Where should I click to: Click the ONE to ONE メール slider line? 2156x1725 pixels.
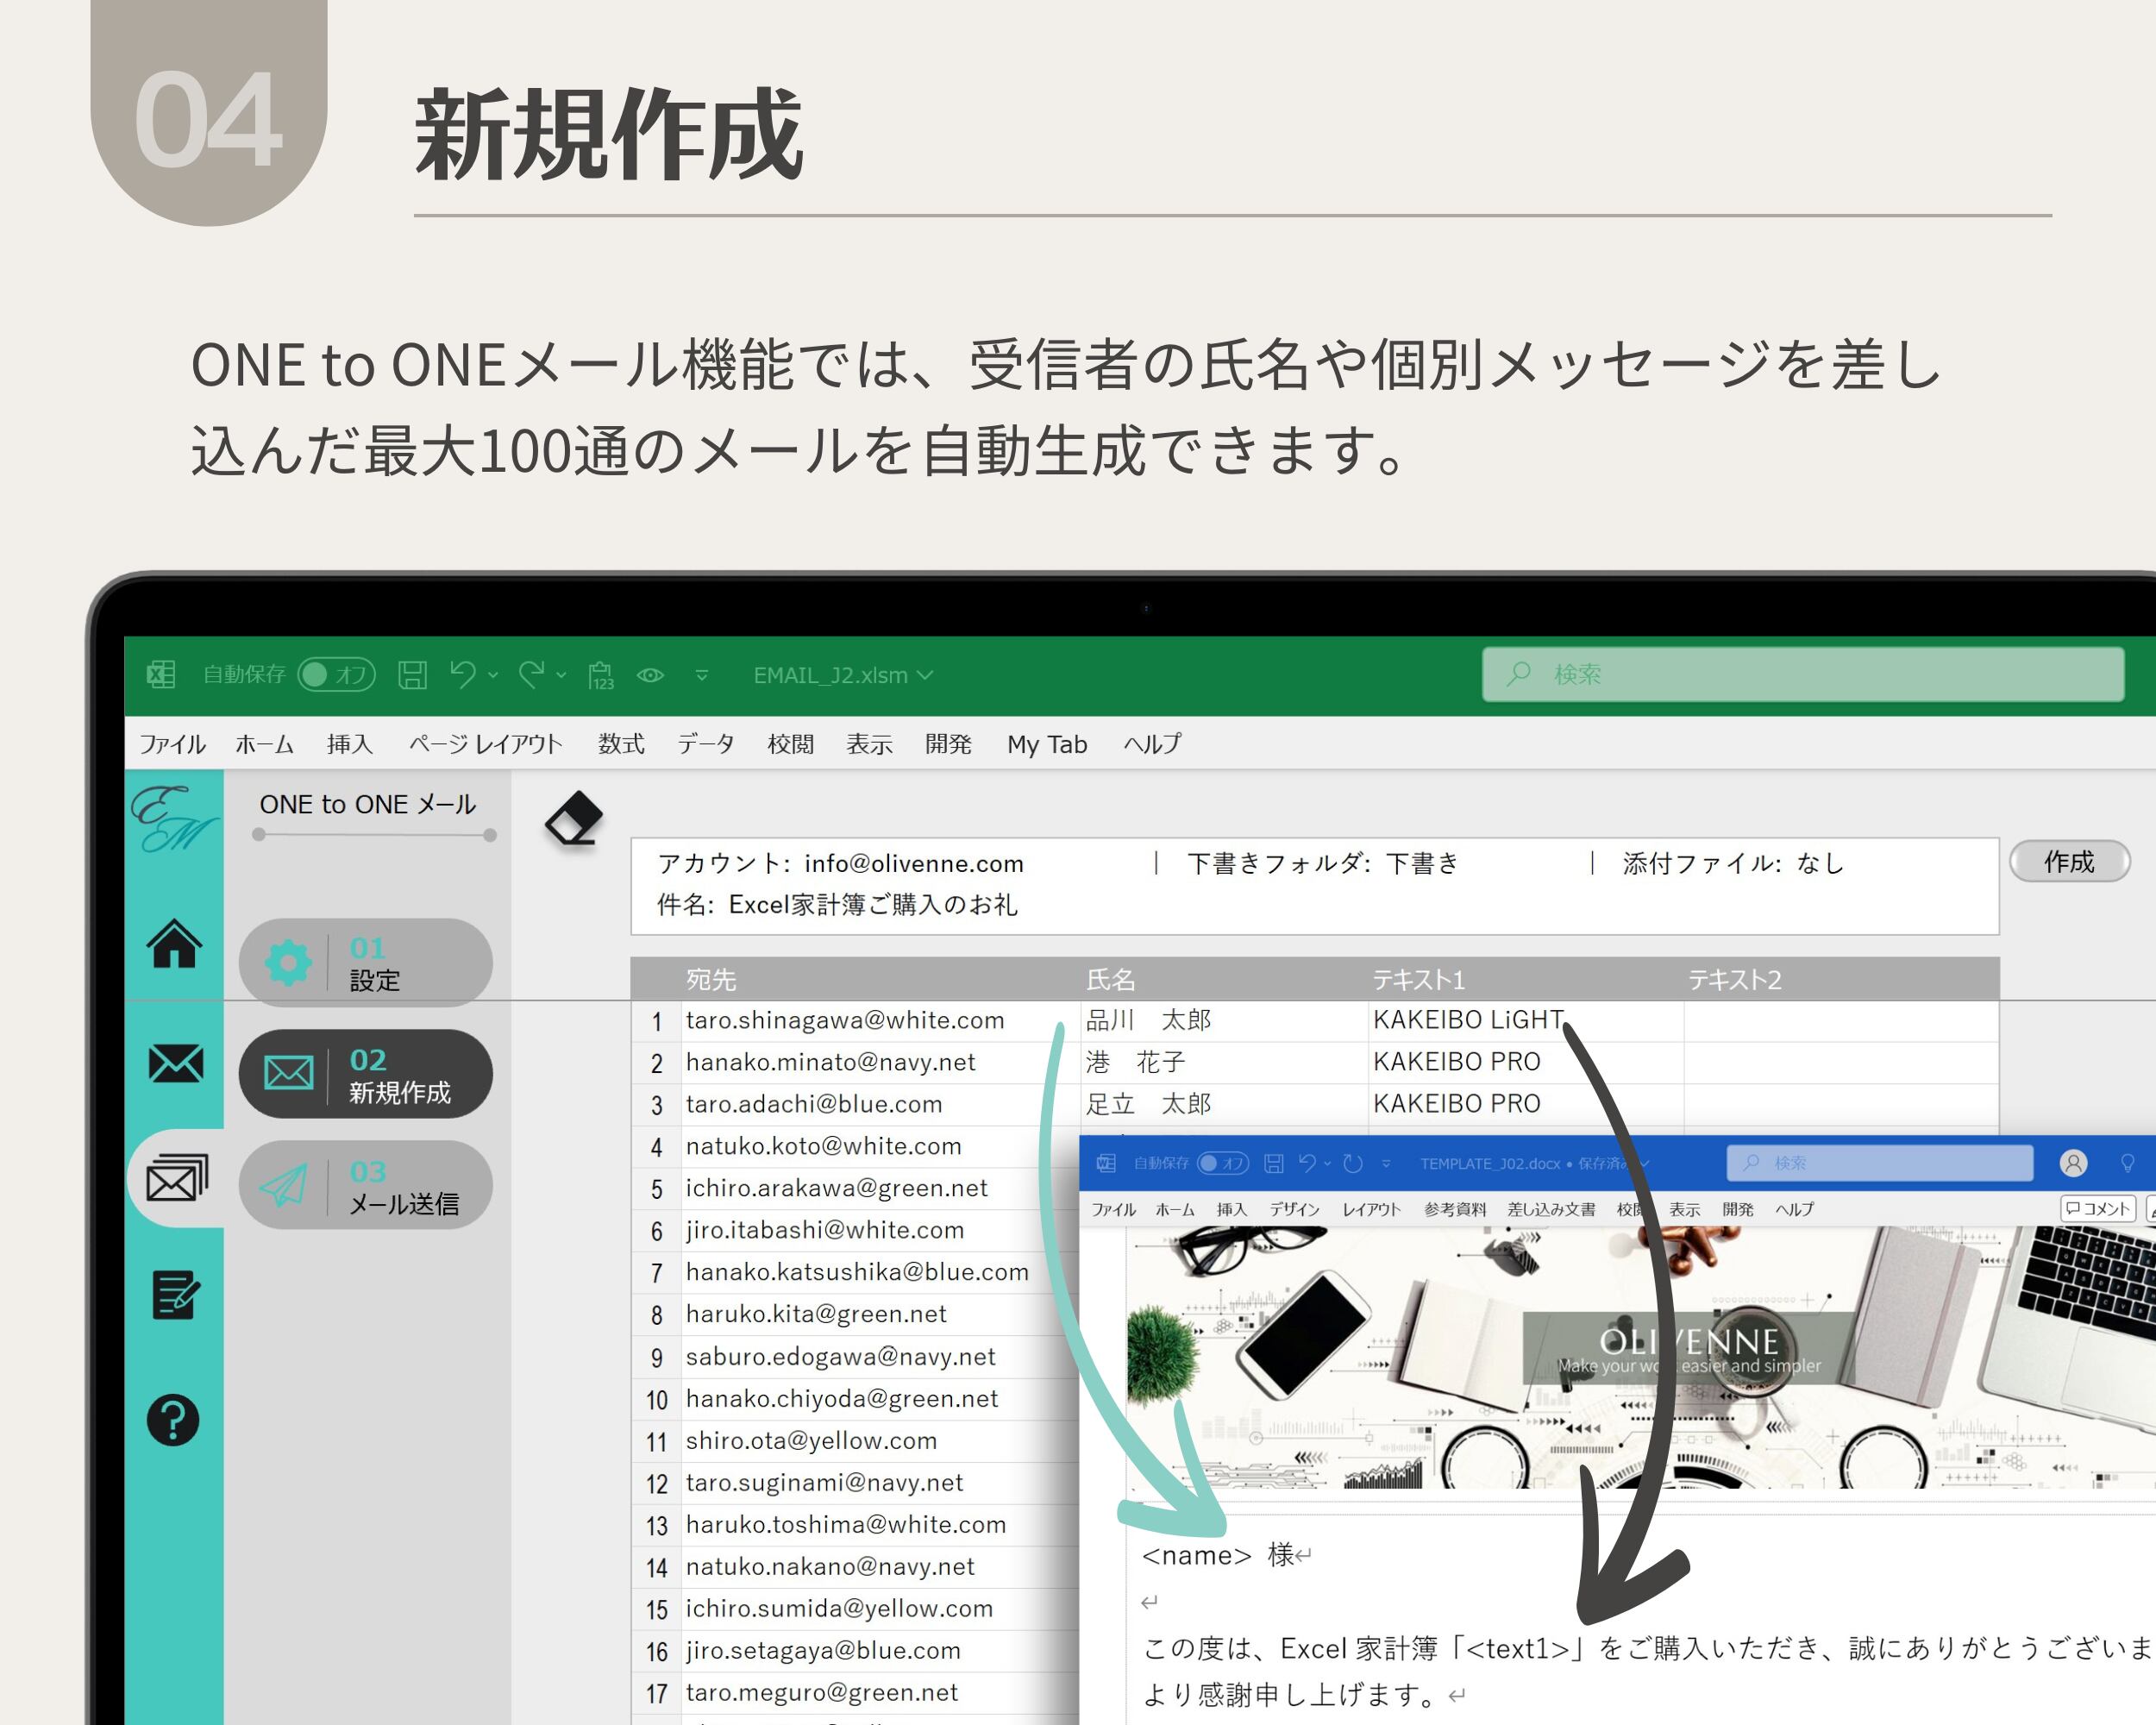coord(373,834)
